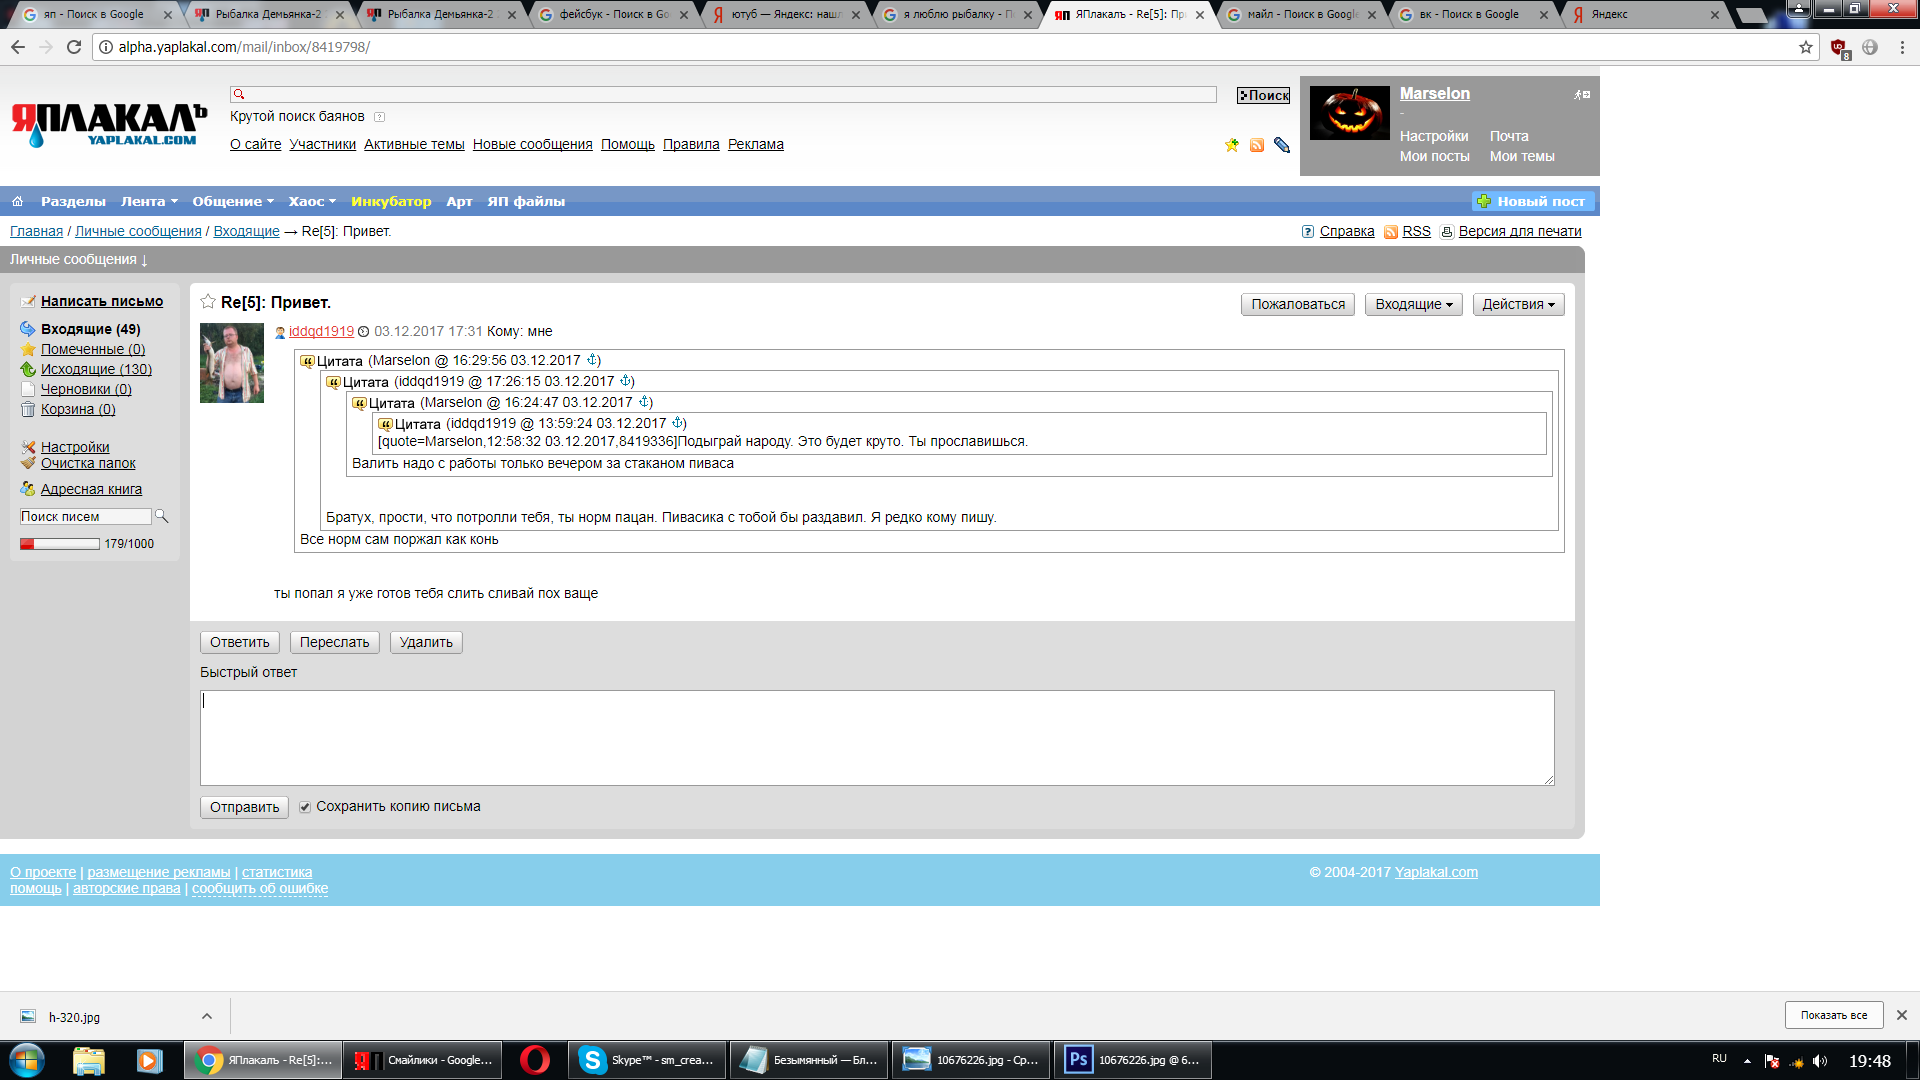Click the mail search magnifier icon

coord(162,516)
